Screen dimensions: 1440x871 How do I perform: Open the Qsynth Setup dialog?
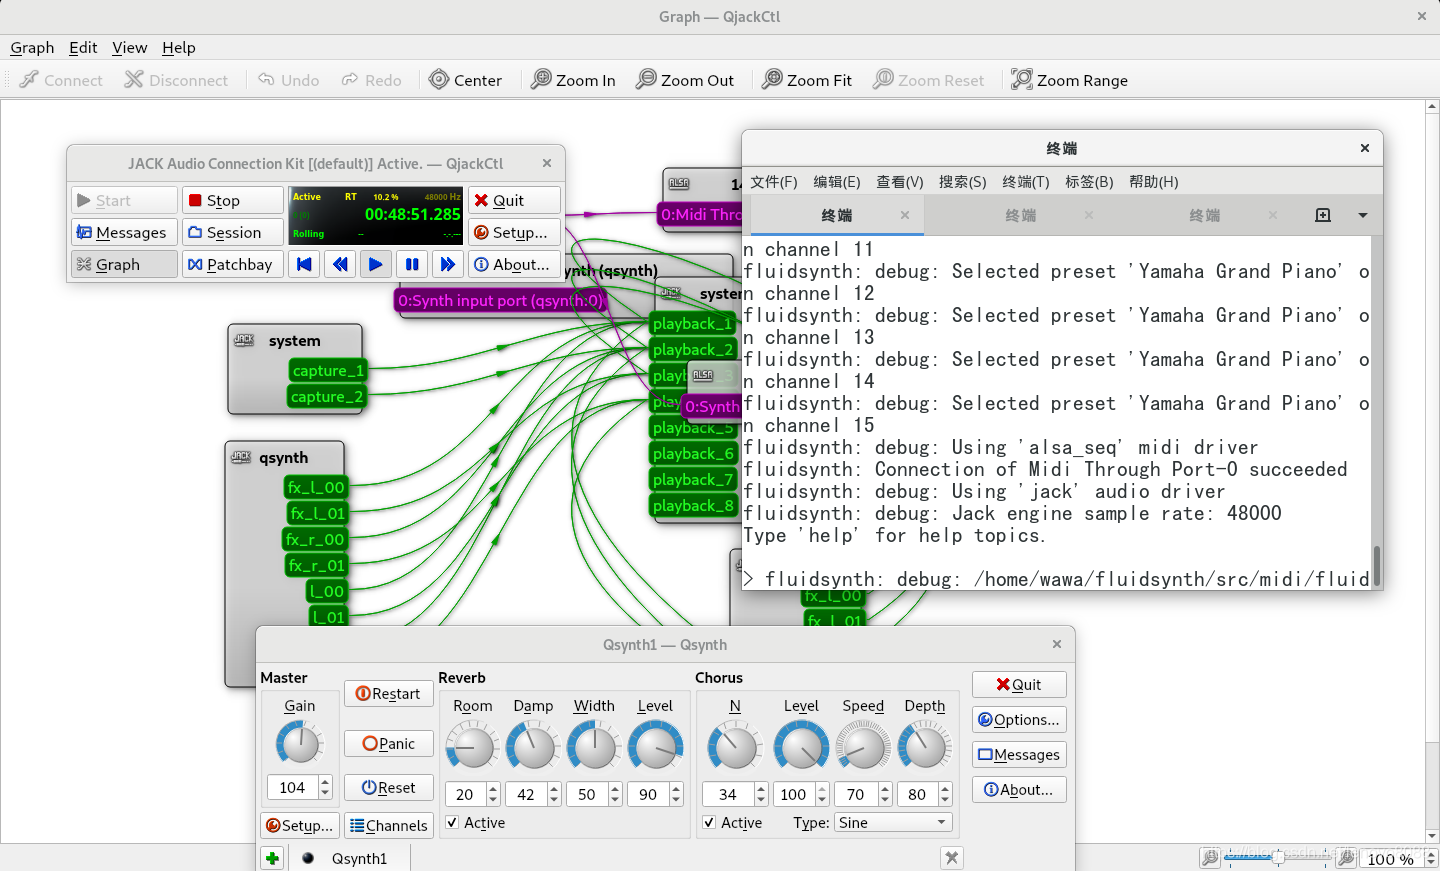[299, 825]
